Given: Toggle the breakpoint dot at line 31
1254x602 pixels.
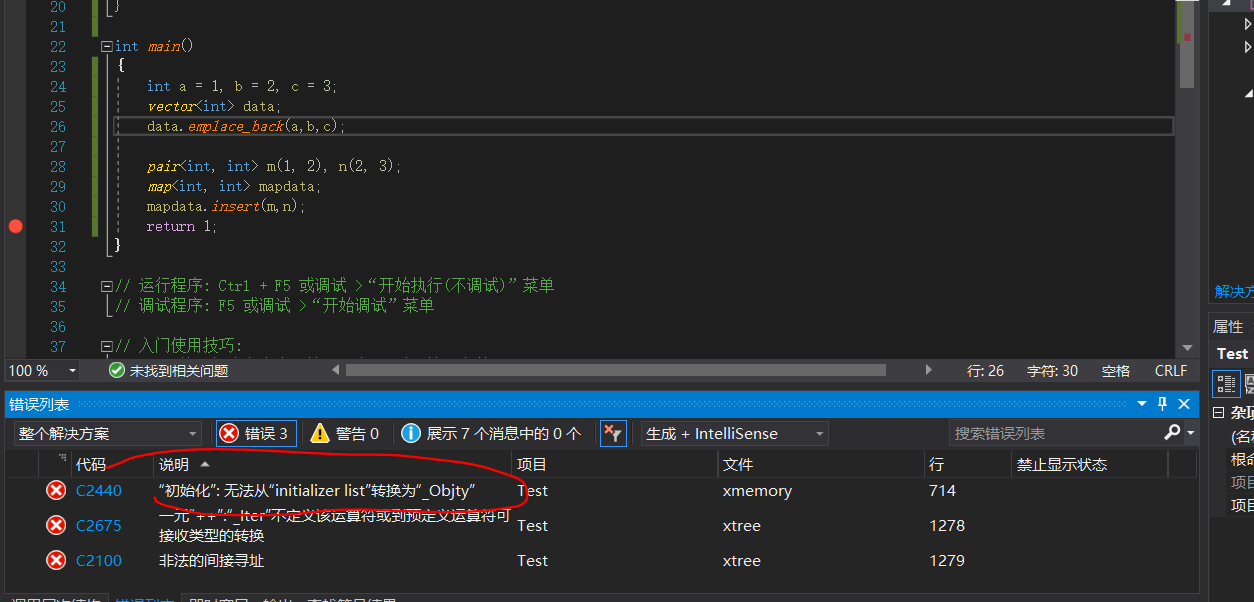Looking at the screenshot, I should click(x=15, y=226).
